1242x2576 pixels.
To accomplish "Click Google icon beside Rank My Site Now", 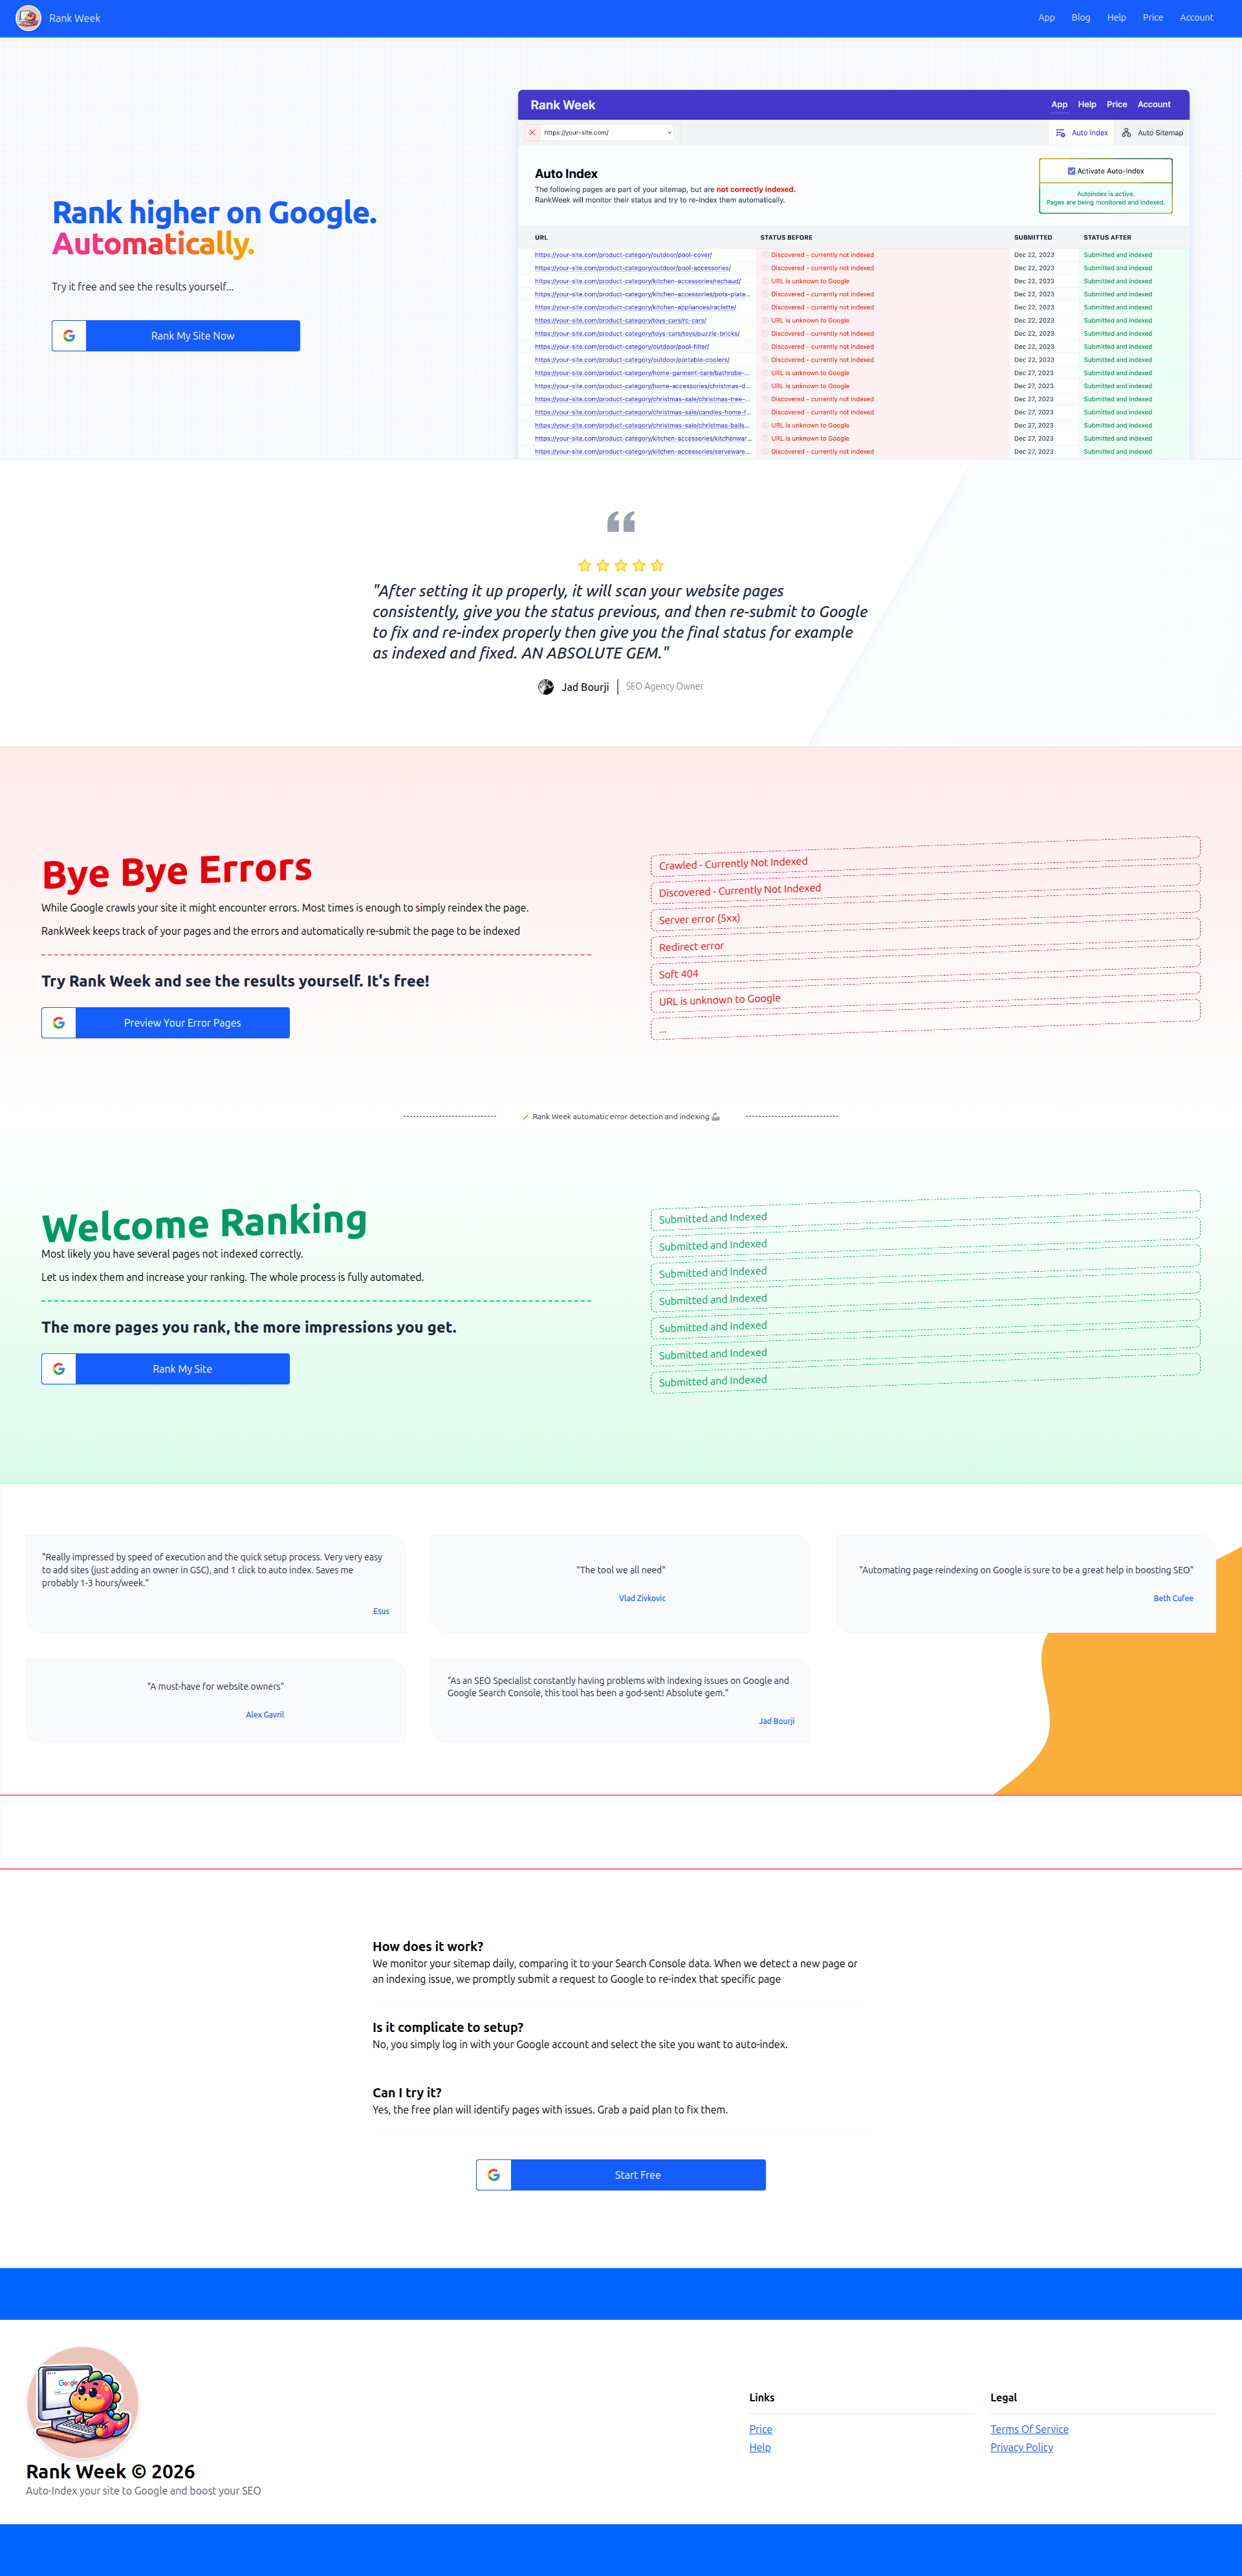I will click(x=69, y=336).
